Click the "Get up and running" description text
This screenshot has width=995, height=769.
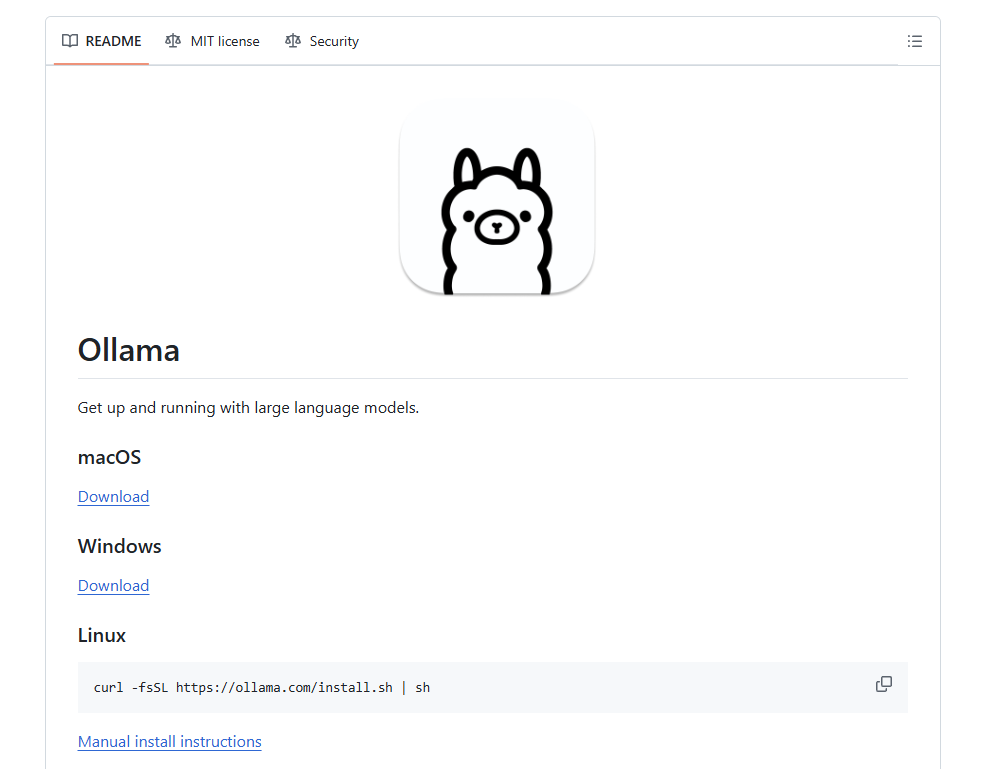coord(248,408)
